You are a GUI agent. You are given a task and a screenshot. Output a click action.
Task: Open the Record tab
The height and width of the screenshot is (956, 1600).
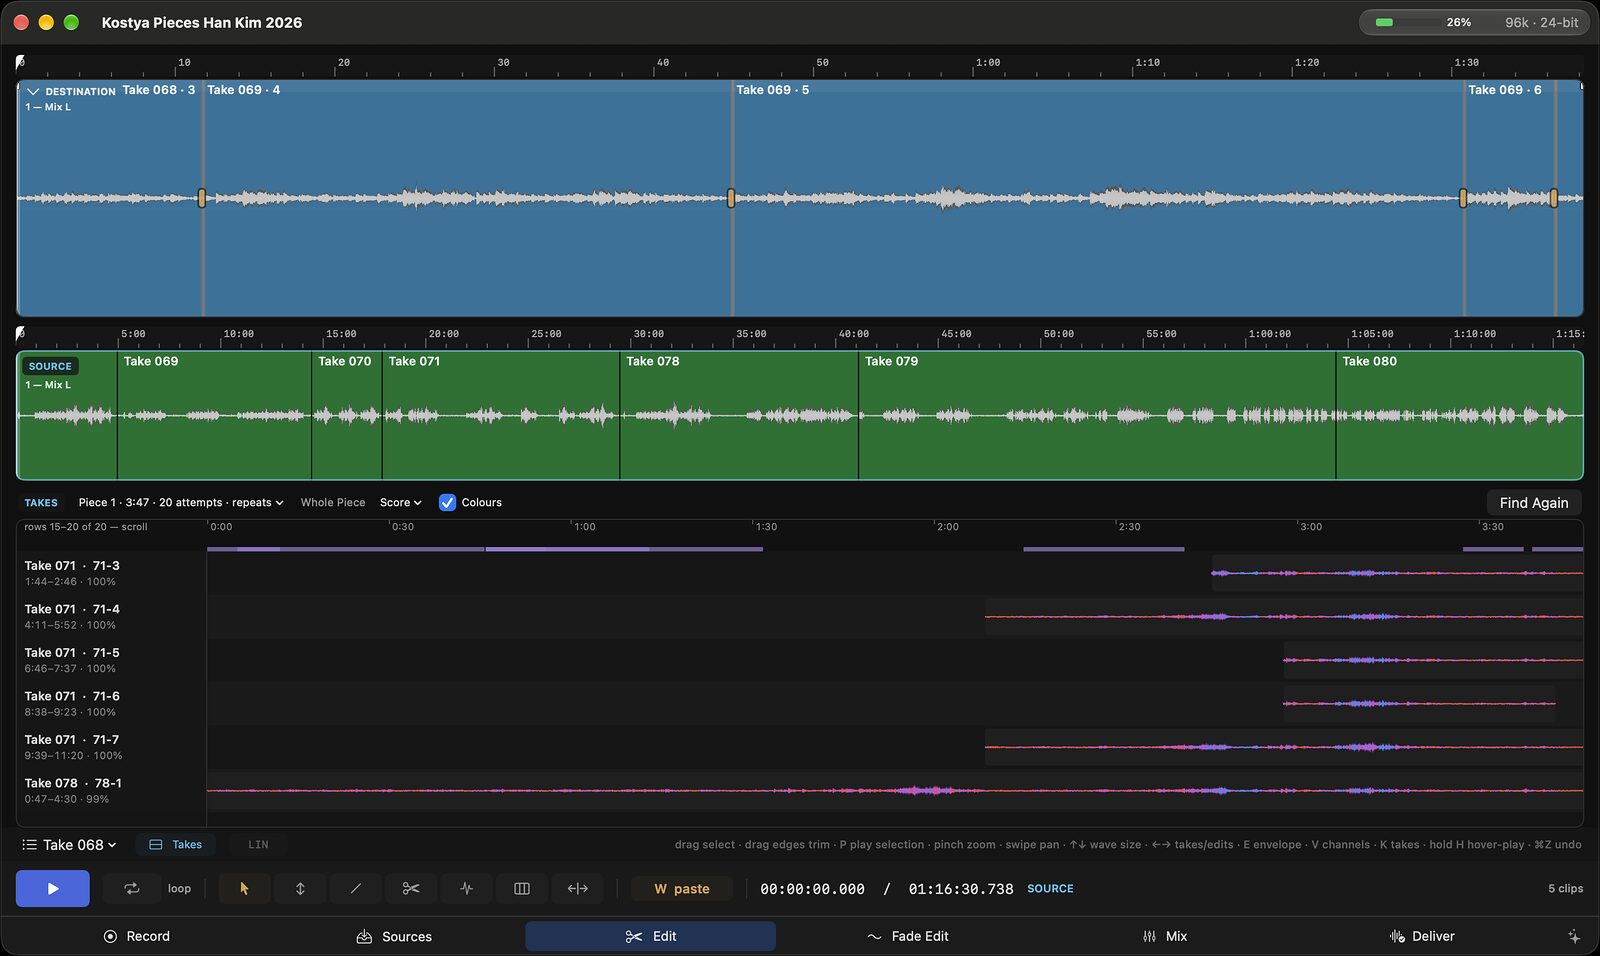pos(137,936)
